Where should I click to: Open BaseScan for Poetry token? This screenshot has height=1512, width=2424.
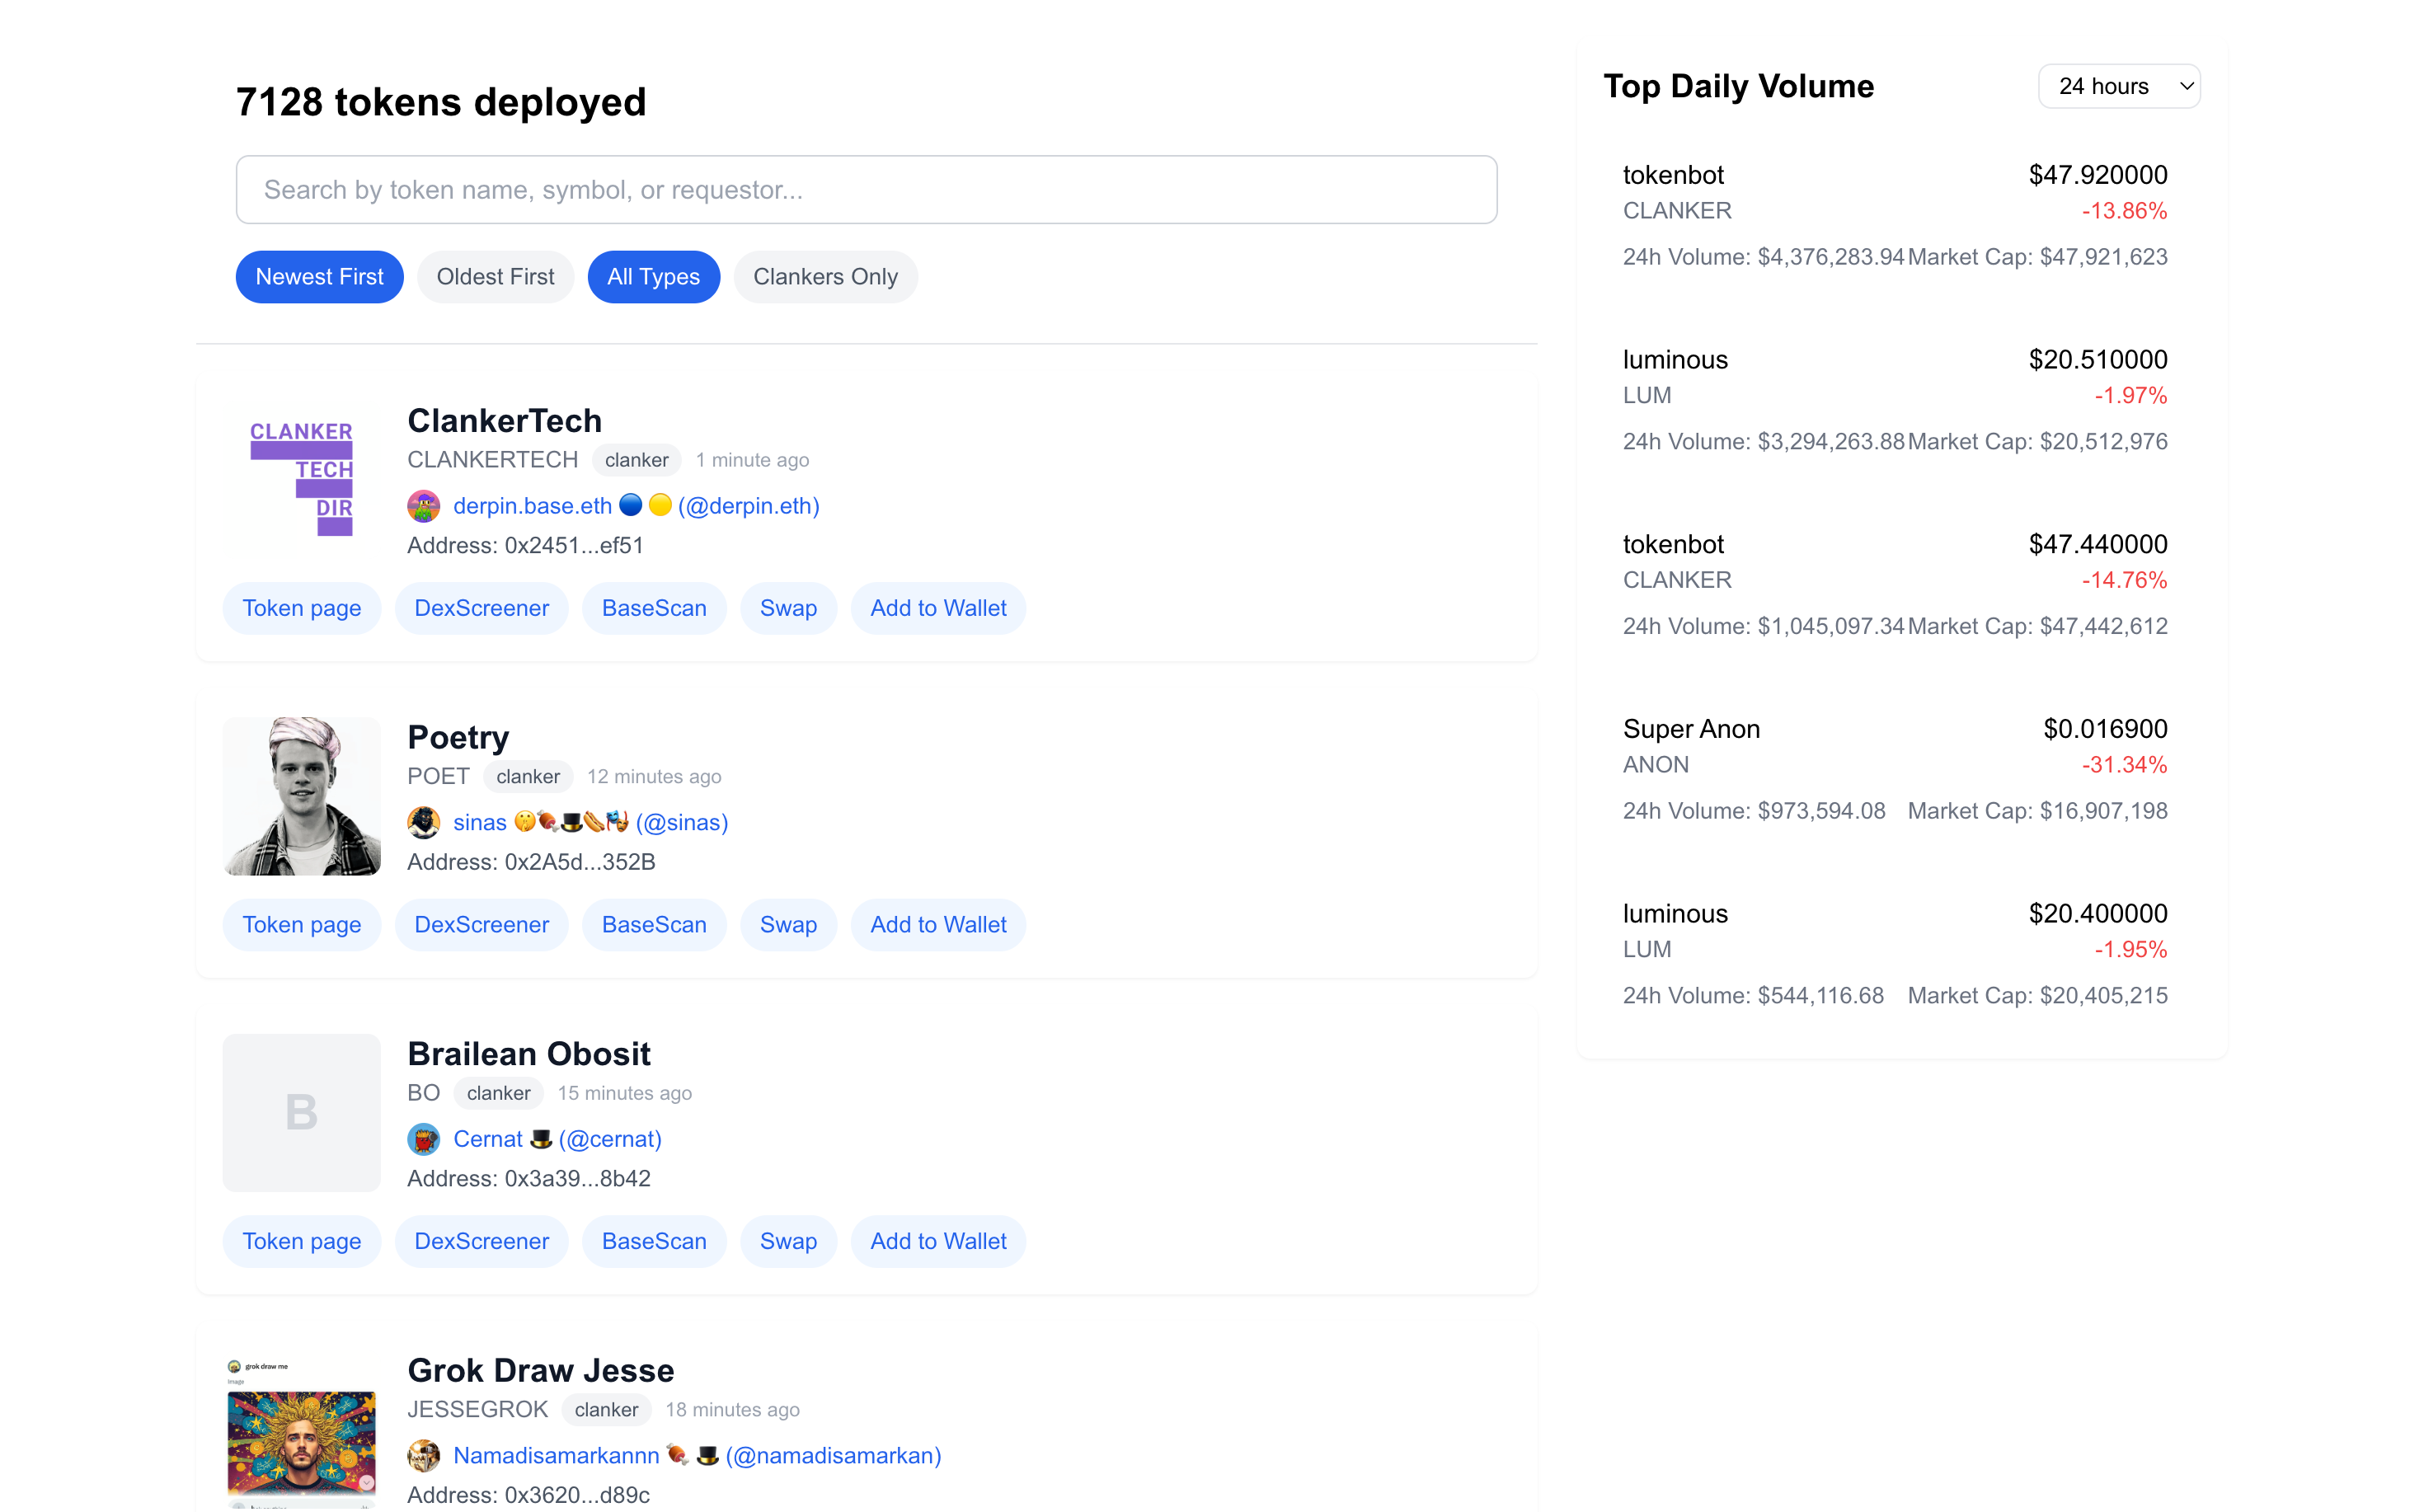654,925
